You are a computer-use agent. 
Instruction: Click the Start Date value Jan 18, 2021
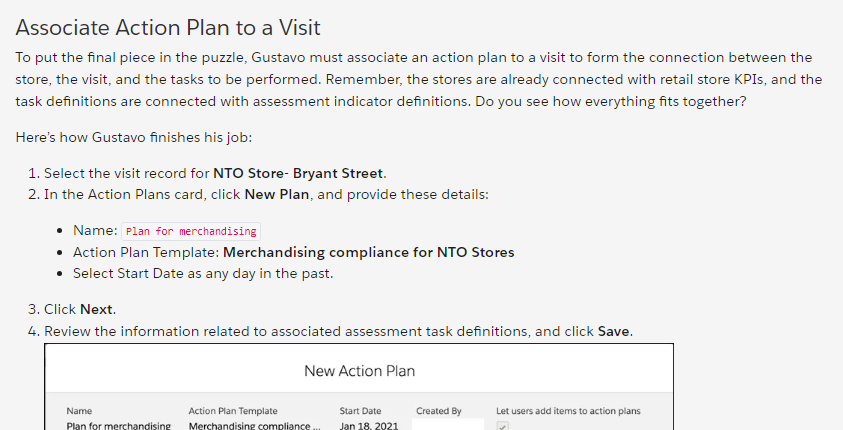click(369, 426)
